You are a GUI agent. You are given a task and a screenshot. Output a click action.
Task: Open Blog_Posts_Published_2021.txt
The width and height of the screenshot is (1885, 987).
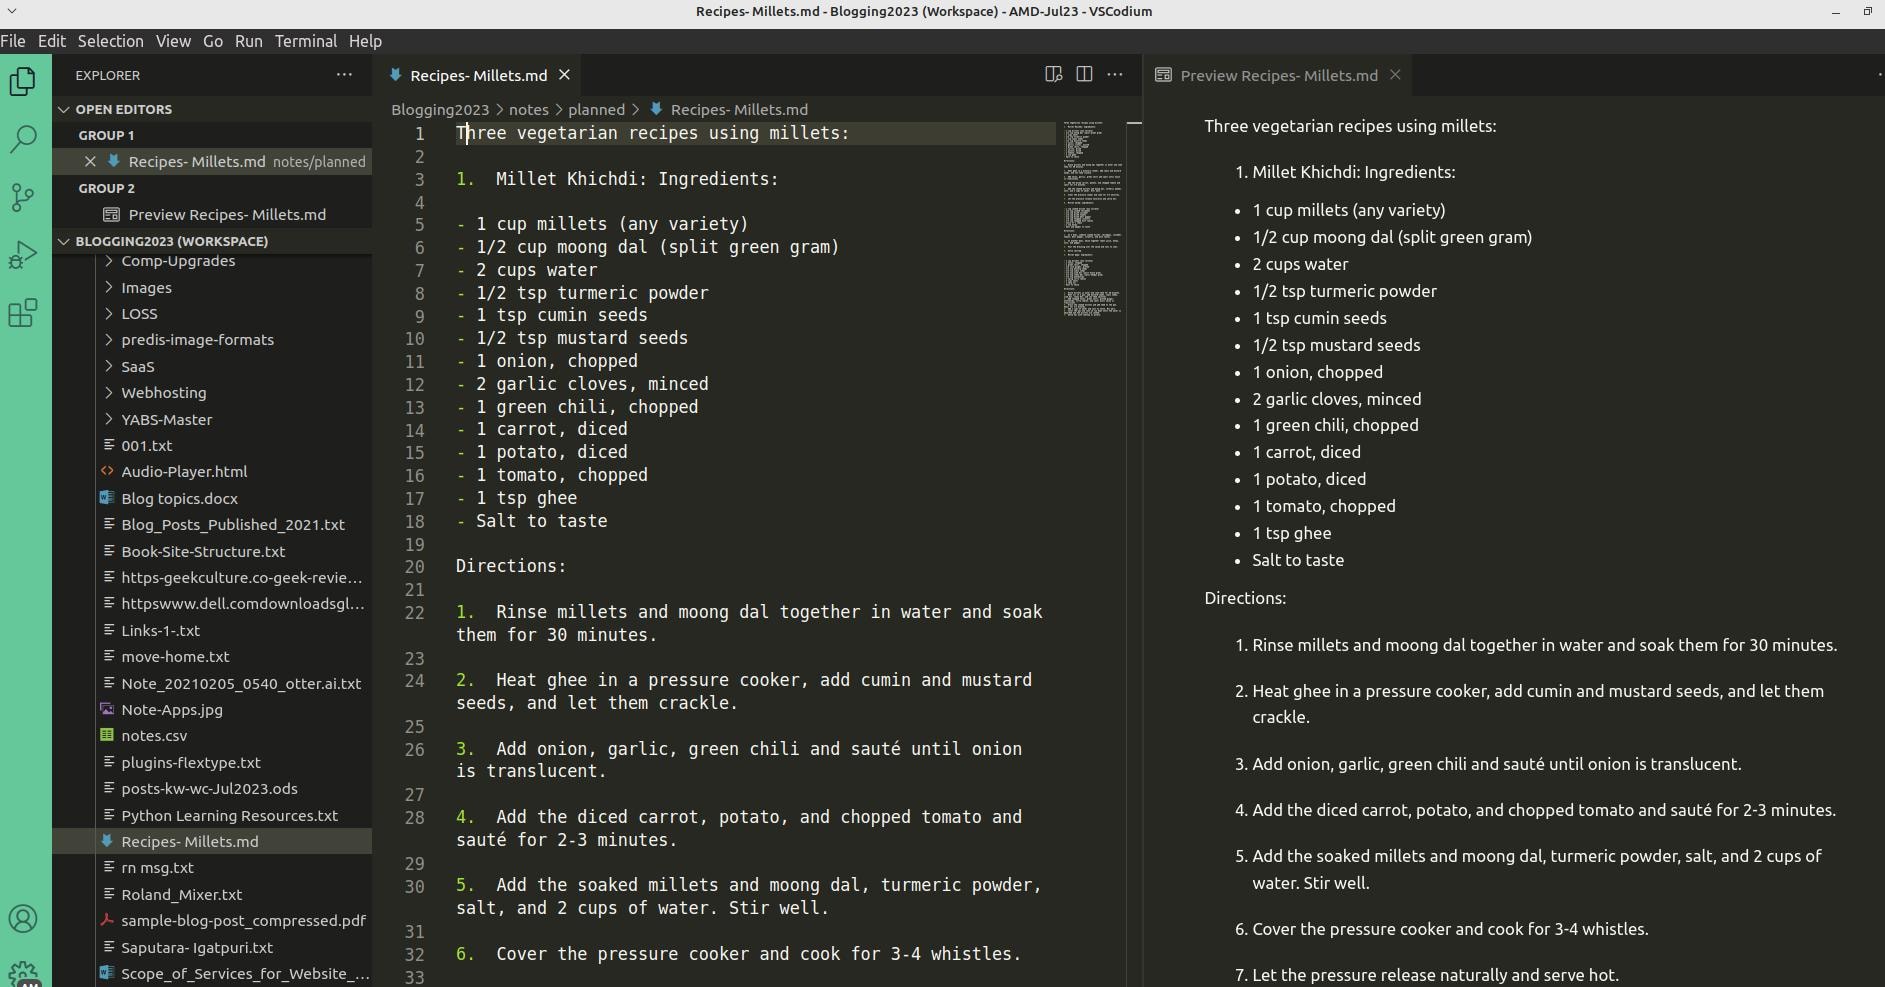232,524
